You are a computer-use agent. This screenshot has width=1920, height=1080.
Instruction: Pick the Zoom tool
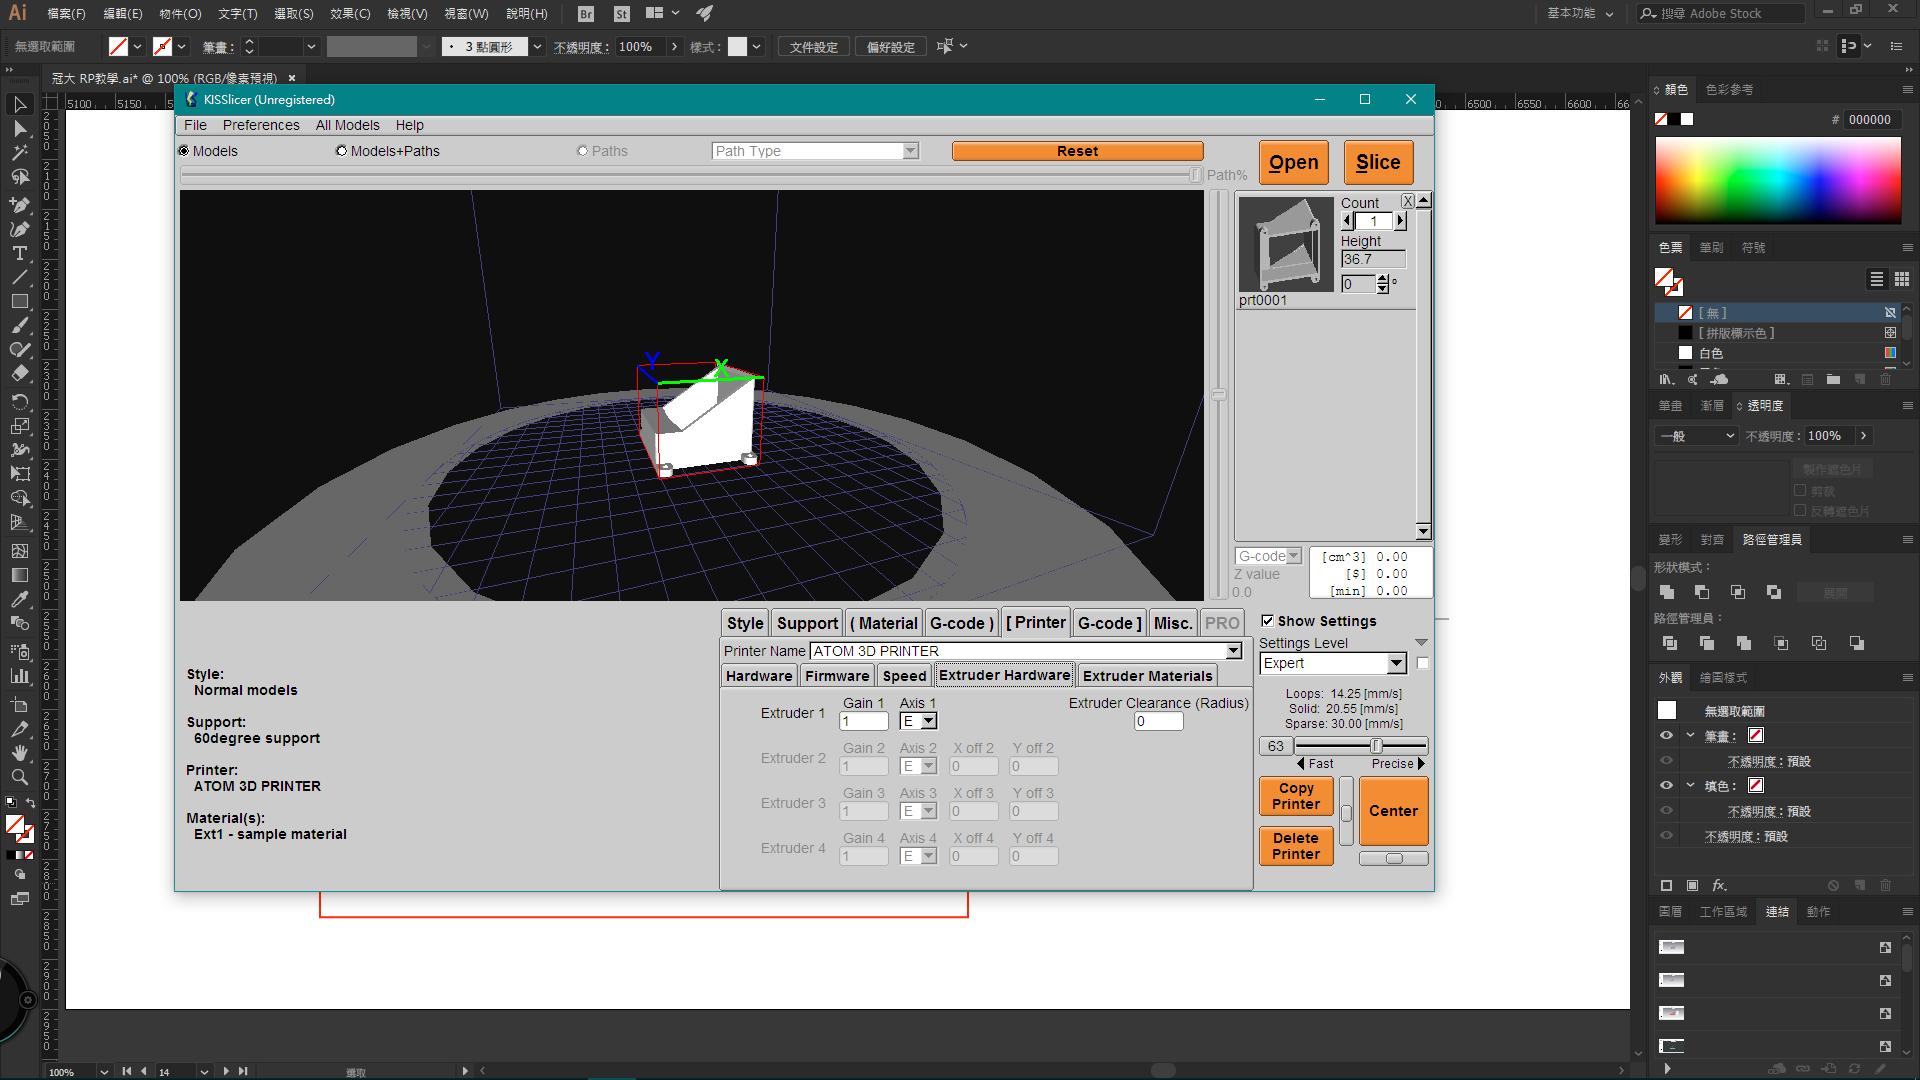tap(19, 778)
